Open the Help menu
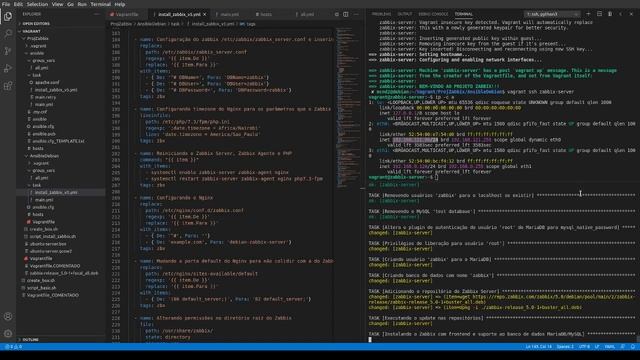The height and width of the screenshot is (360, 640). [120, 4]
